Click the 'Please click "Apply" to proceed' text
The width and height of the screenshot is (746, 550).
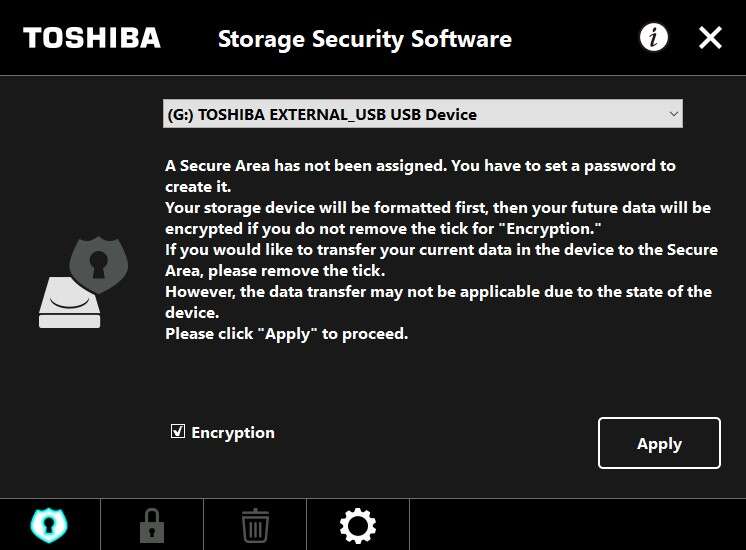287,334
